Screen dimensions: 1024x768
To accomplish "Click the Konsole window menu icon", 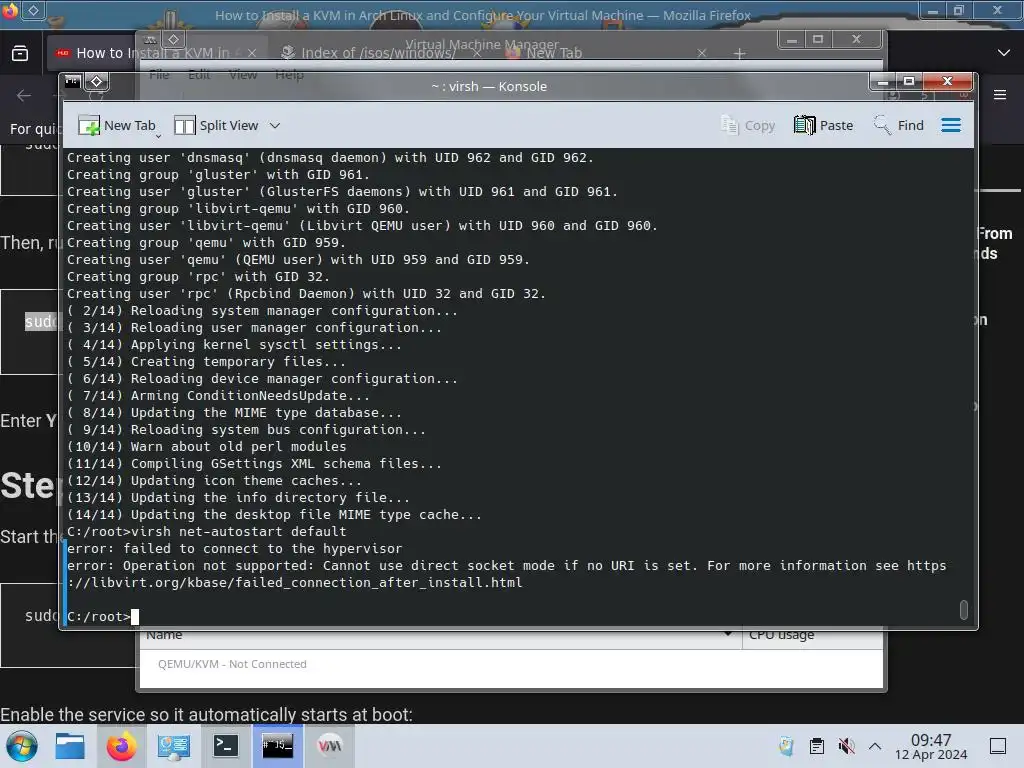I will 72,82.
